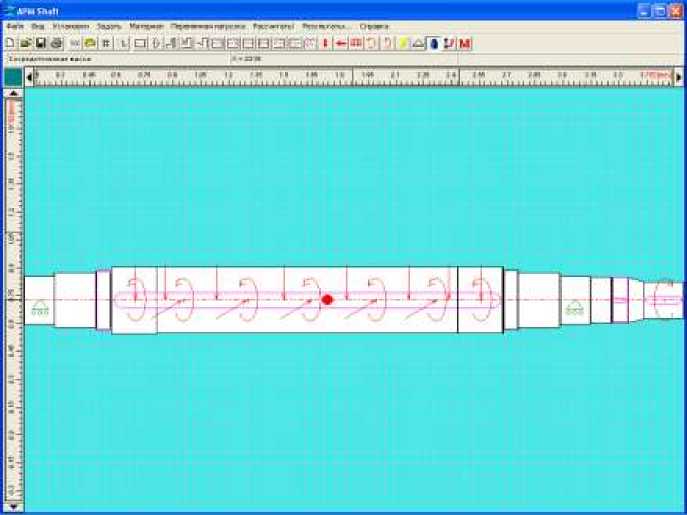
Task: Run the Рассчитать! calculation command
Action: click(x=273, y=26)
